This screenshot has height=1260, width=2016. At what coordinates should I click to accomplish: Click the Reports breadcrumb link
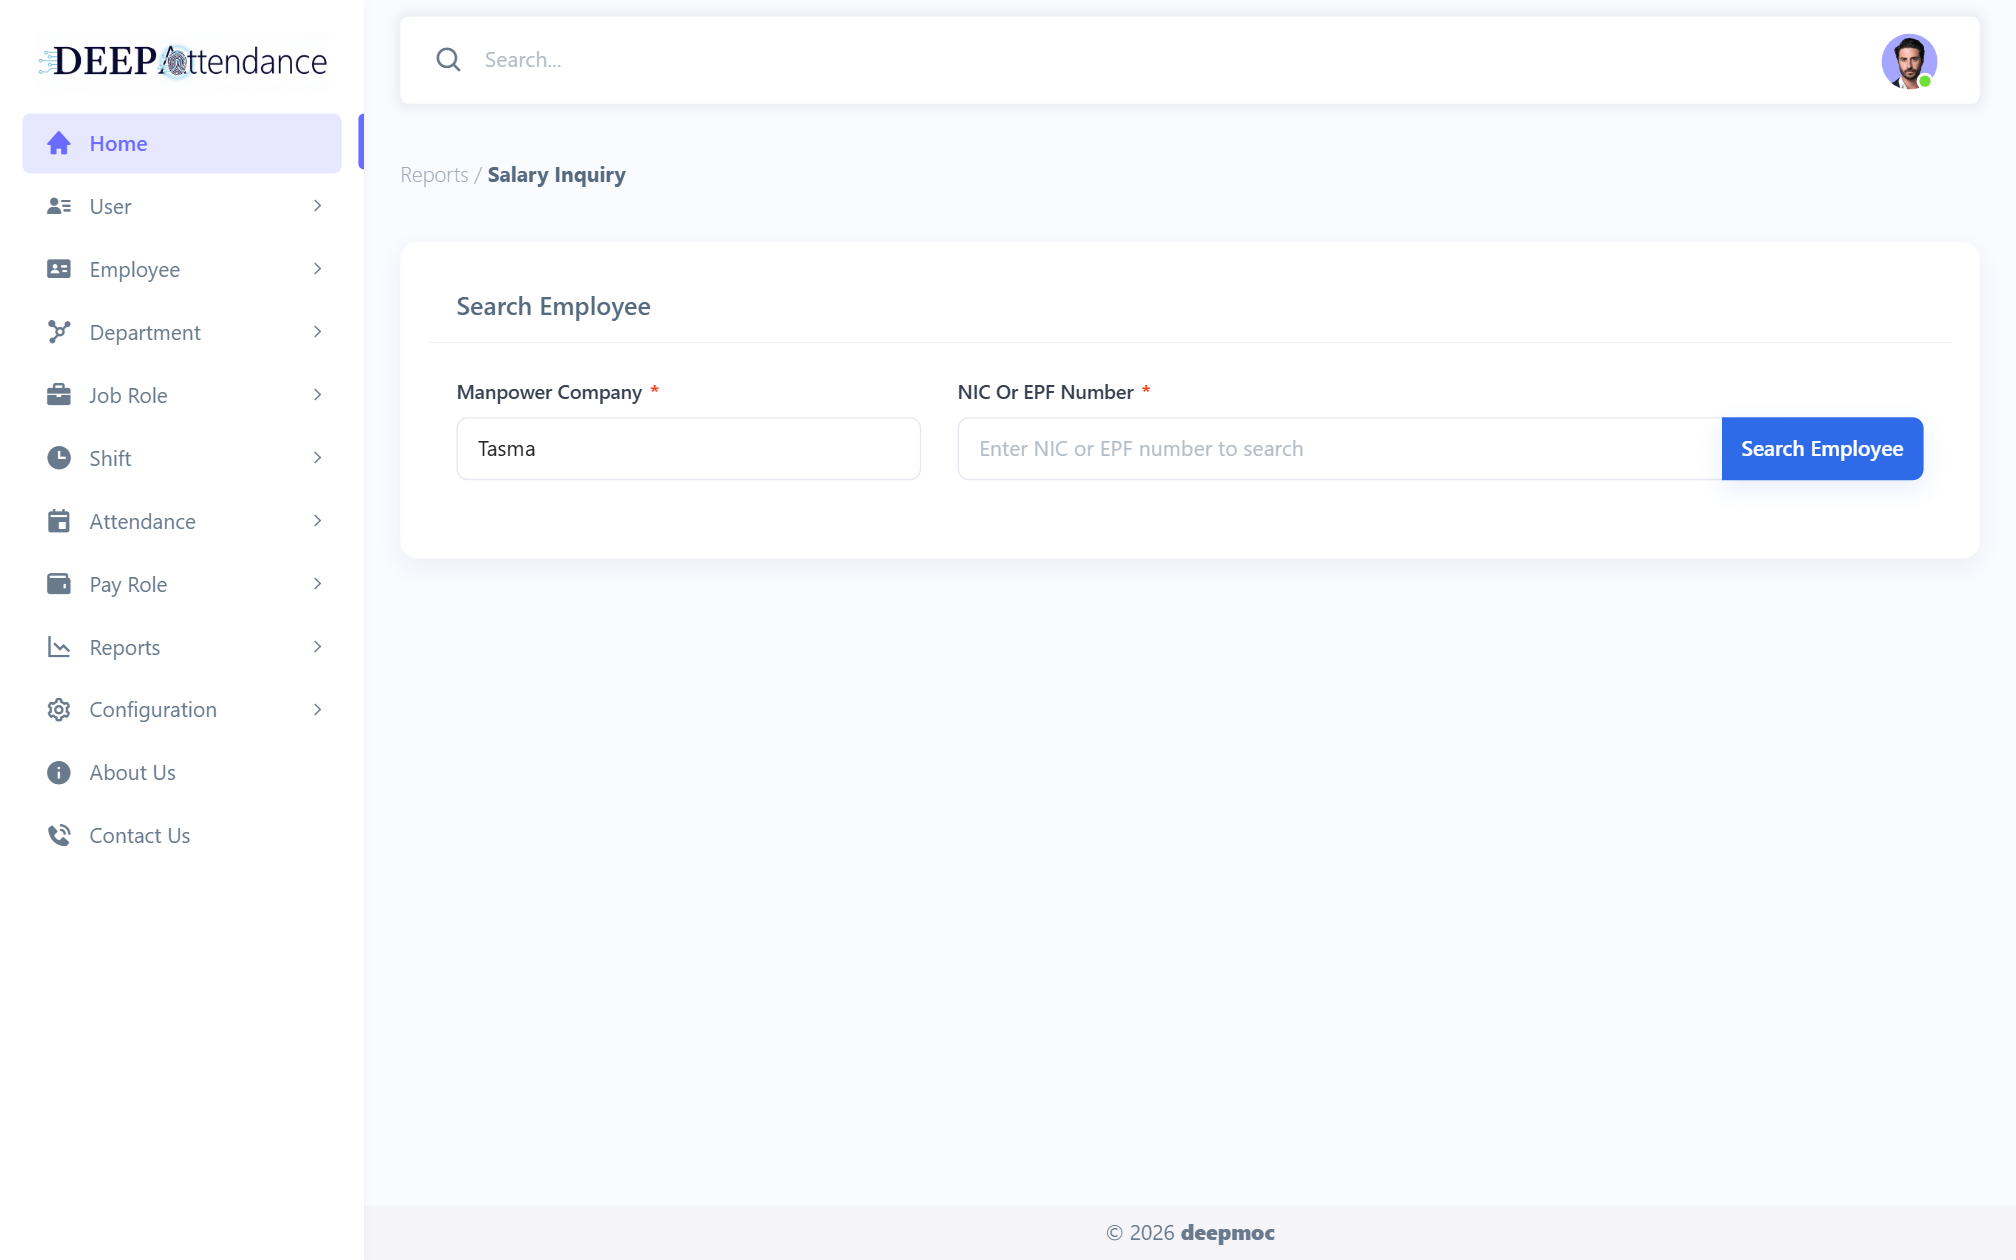(x=434, y=175)
